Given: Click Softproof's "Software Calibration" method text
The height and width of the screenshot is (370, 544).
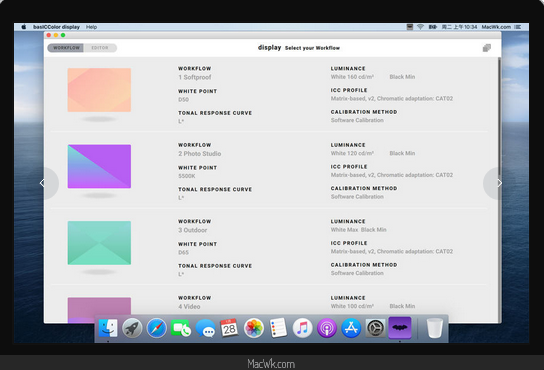Looking at the screenshot, I should click(x=357, y=120).
